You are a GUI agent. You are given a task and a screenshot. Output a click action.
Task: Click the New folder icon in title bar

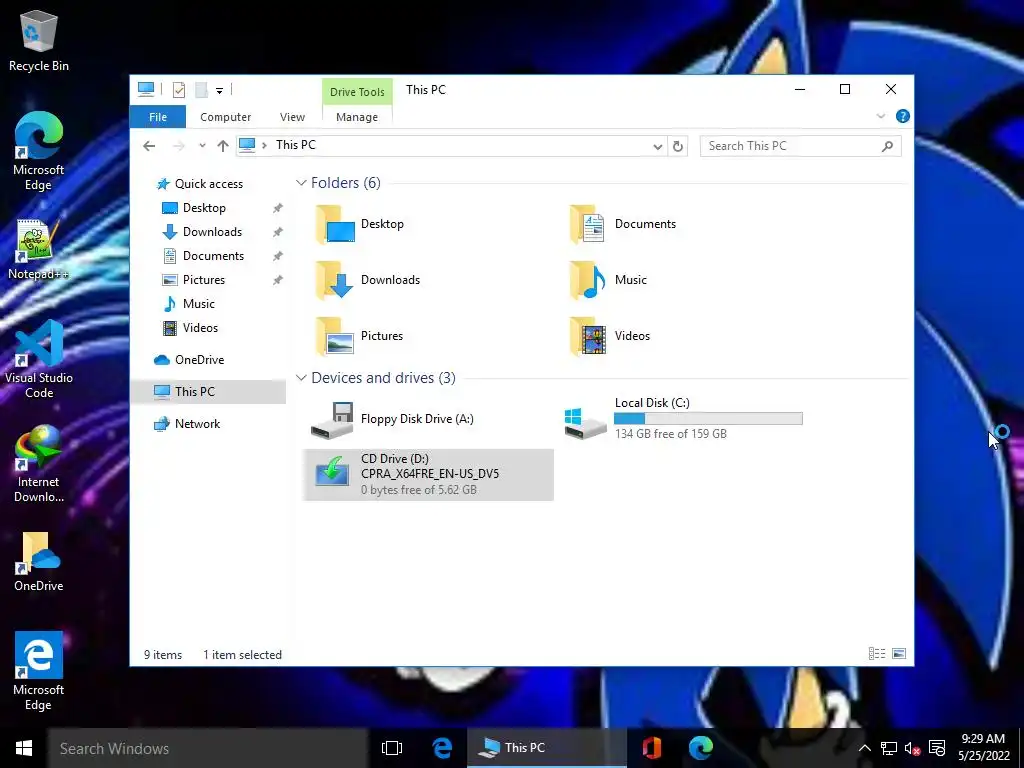click(x=201, y=89)
